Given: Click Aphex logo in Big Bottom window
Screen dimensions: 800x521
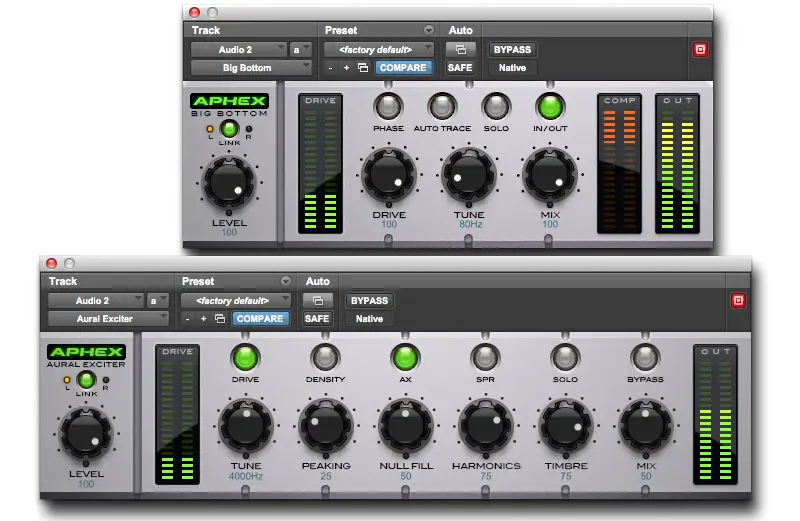Looking at the screenshot, I should point(230,101).
